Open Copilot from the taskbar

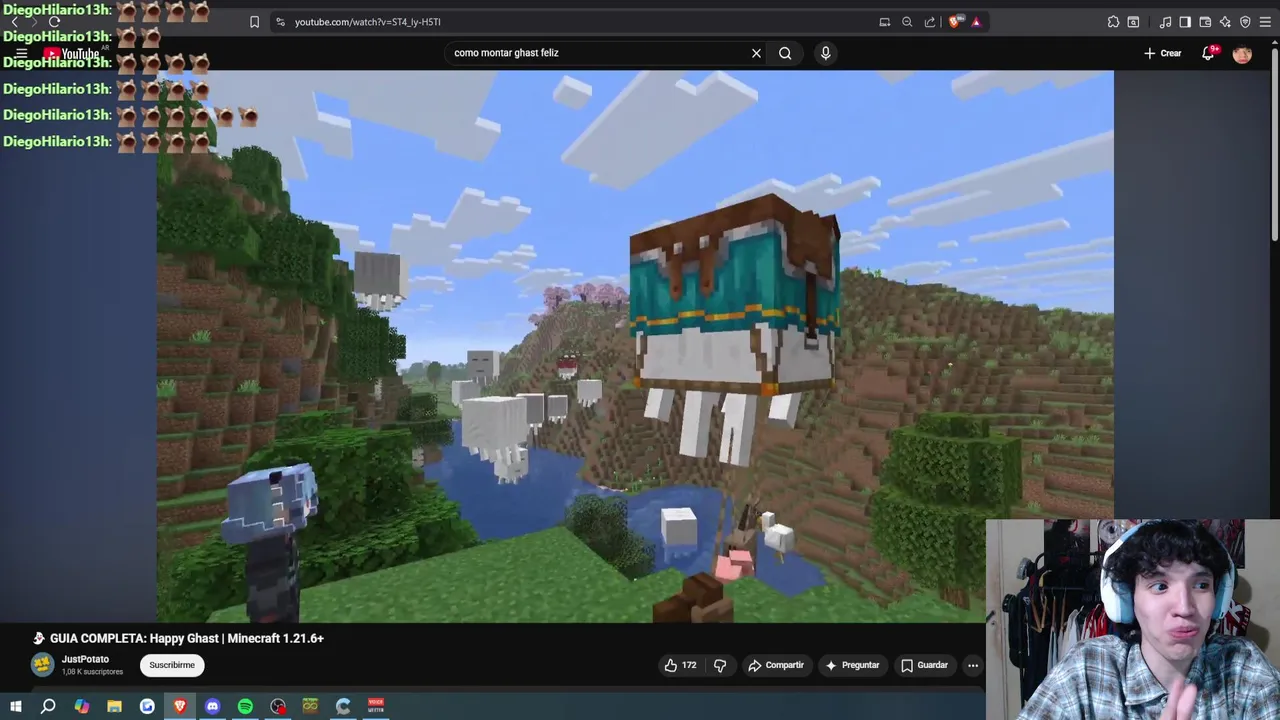point(81,706)
